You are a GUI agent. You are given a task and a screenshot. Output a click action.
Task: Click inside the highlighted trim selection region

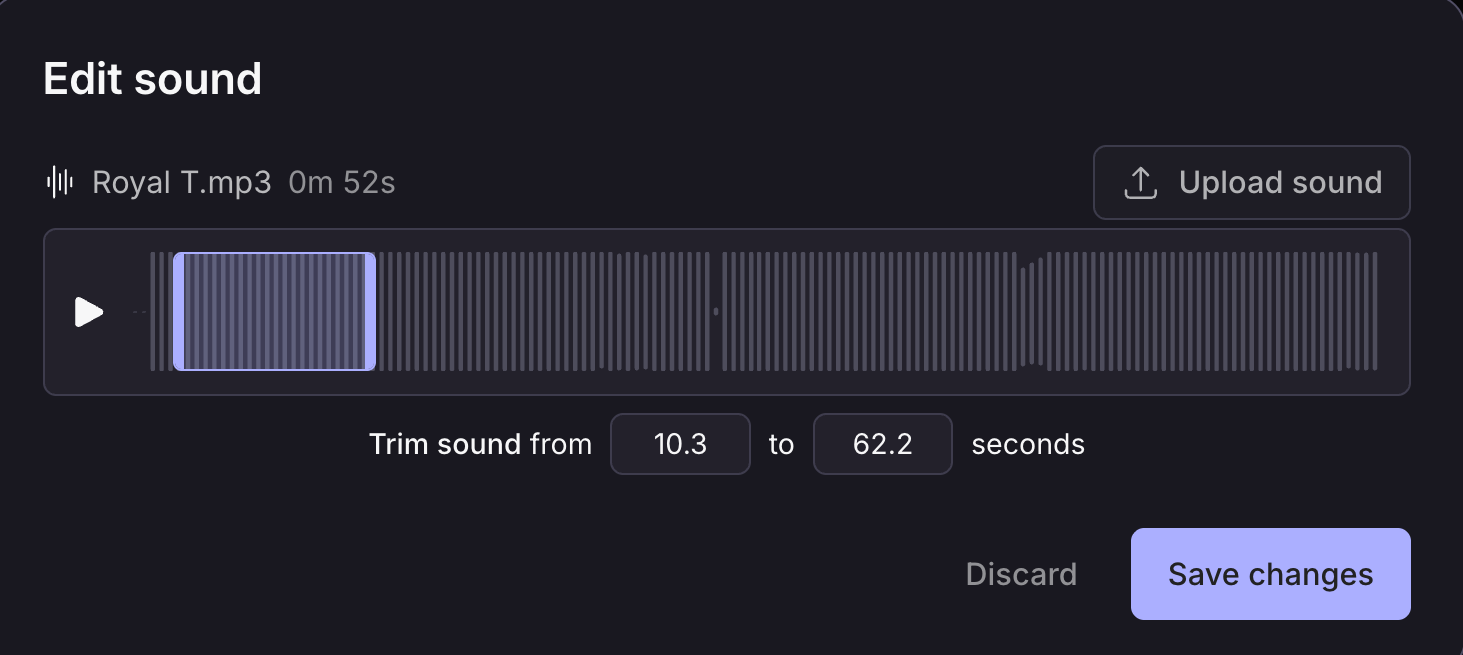coord(275,312)
